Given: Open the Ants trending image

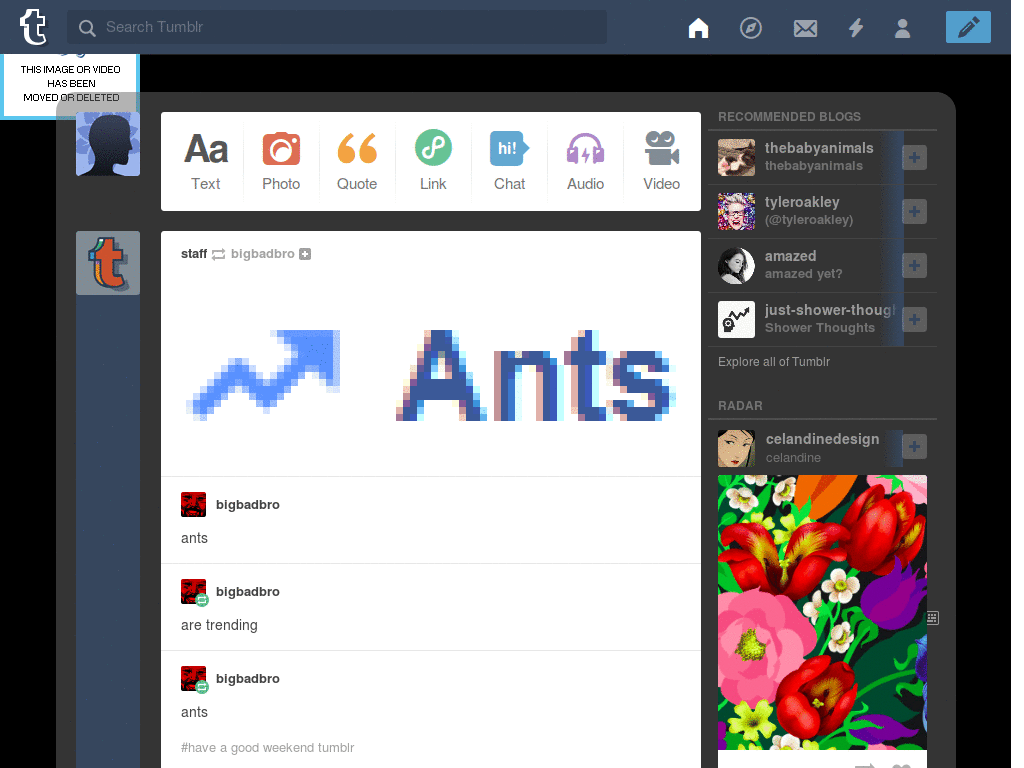Looking at the screenshot, I should pyautogui.click(x=431, y=374).
